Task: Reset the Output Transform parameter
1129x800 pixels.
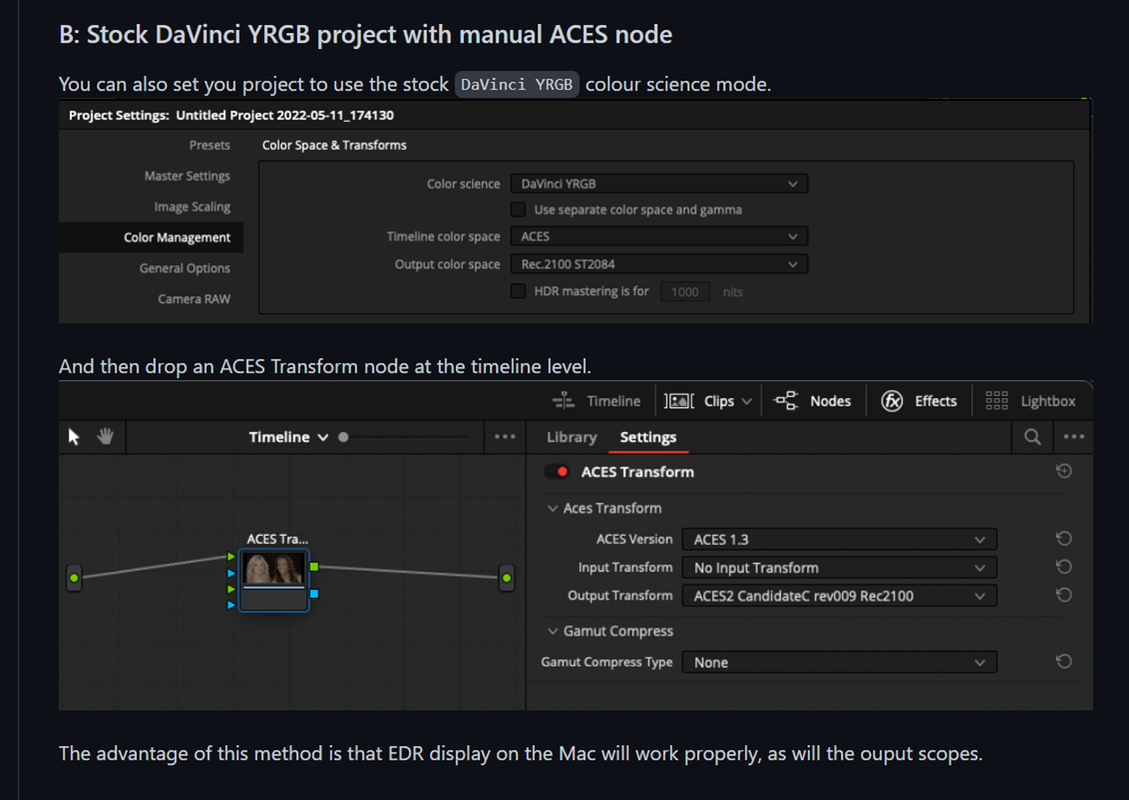Action: click(1063, 595)
